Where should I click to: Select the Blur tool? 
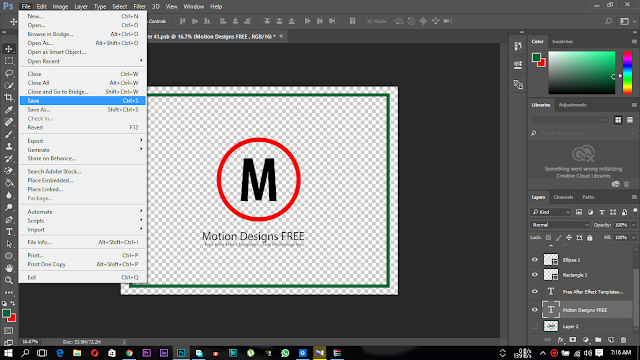pos(9,195)
